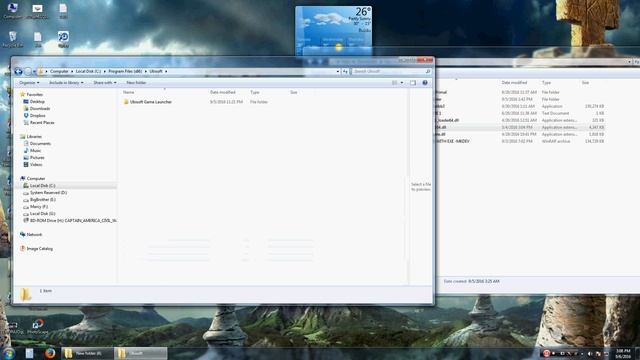This screenshot has width=640, height=360.
Task: Sort by the Name column header
Action: [x=129, y=93]
